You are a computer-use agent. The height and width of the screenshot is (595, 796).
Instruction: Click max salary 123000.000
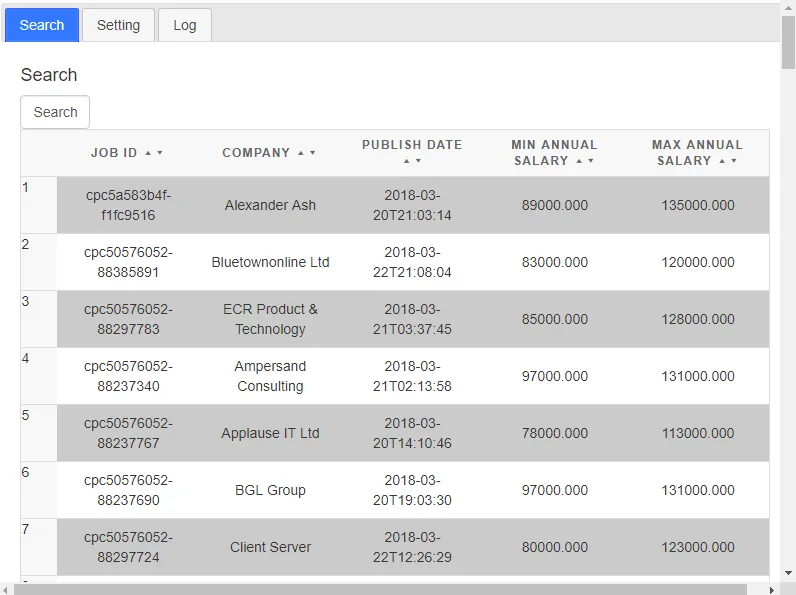(698, 547)
